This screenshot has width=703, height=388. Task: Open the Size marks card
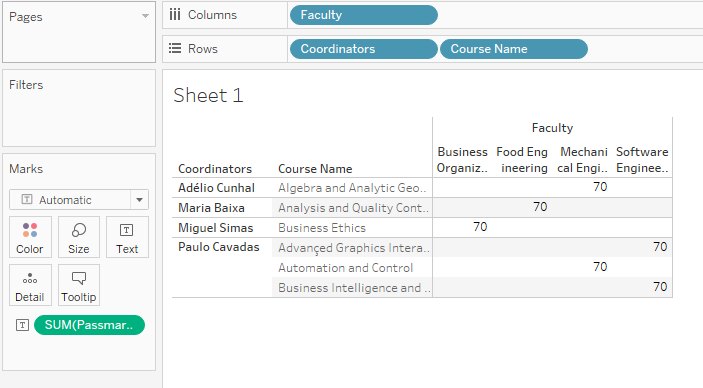click(79, 237)
